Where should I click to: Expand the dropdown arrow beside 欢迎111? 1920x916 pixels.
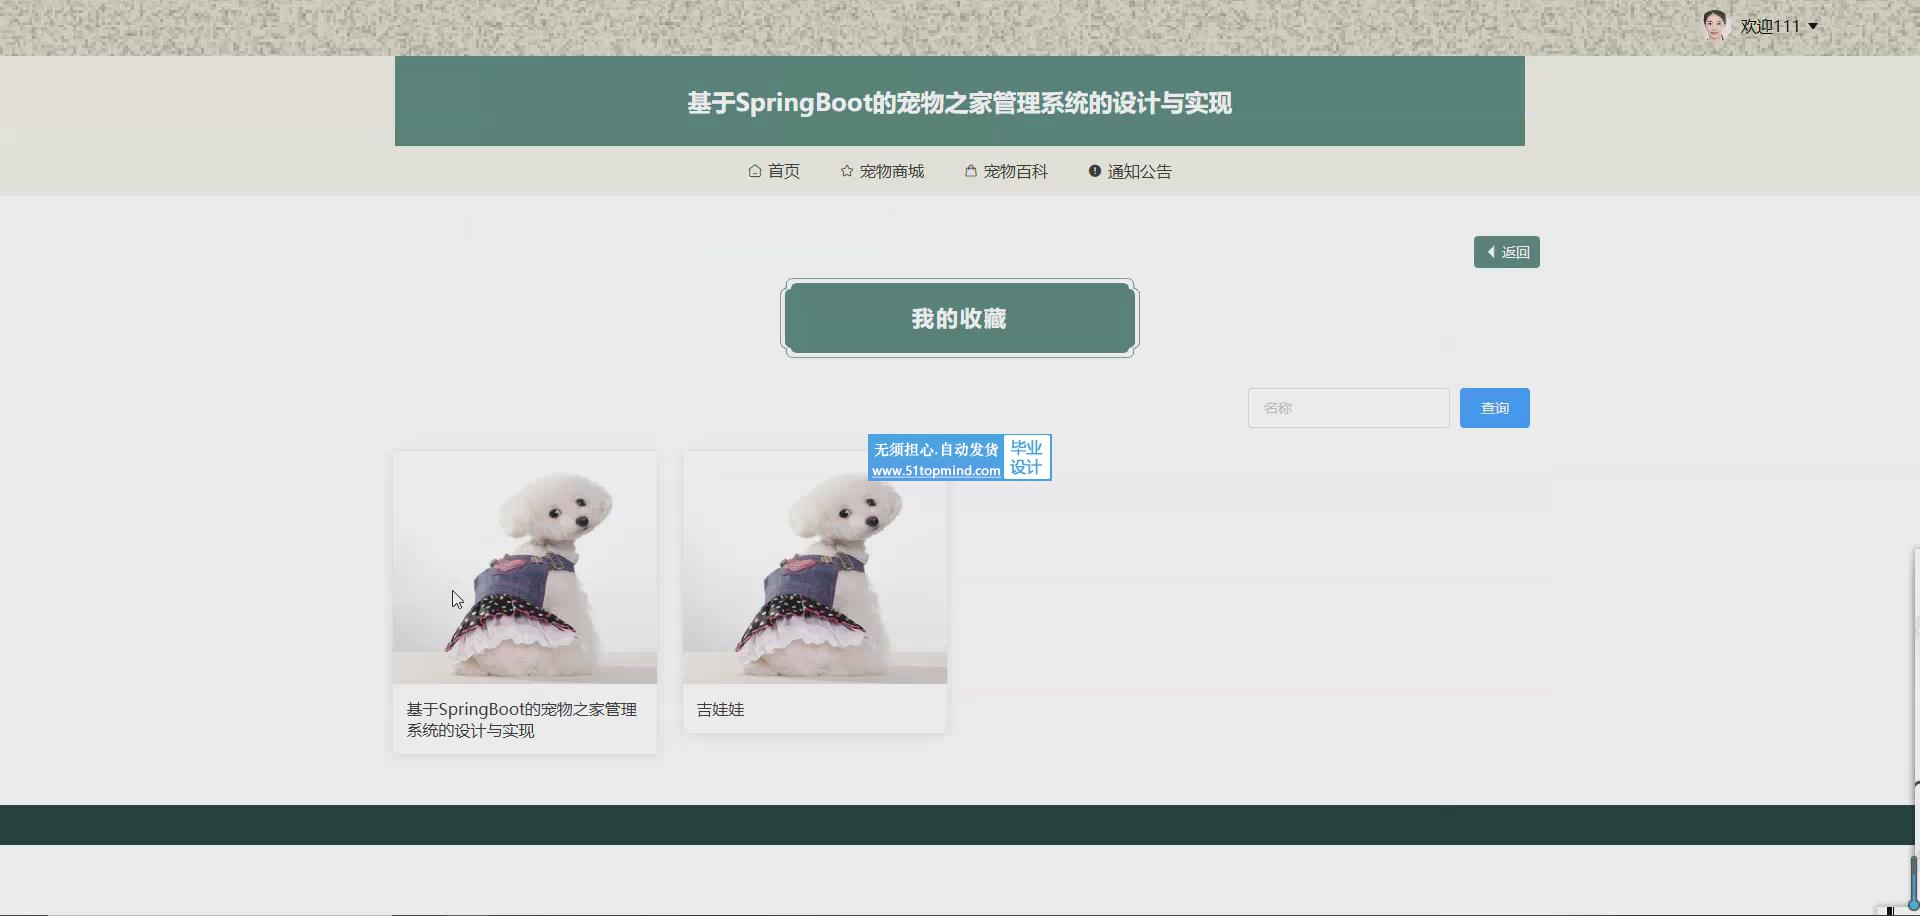click(1813, 26)
